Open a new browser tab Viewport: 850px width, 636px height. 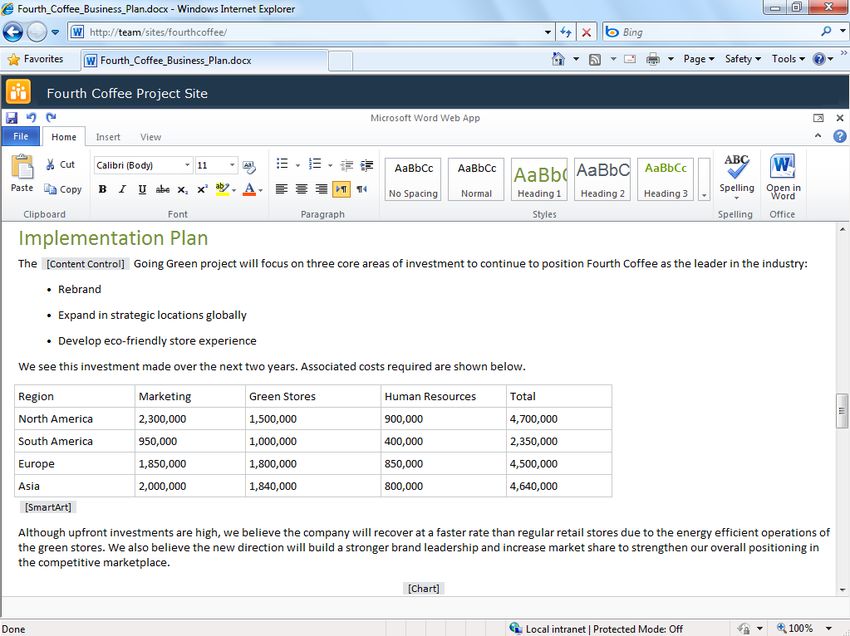[x=340, y=61]
